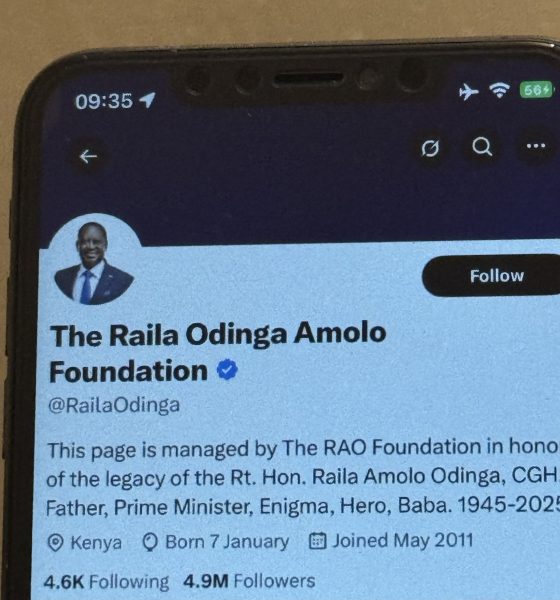Open the Grok slashed-circle icon

(430, 148)
